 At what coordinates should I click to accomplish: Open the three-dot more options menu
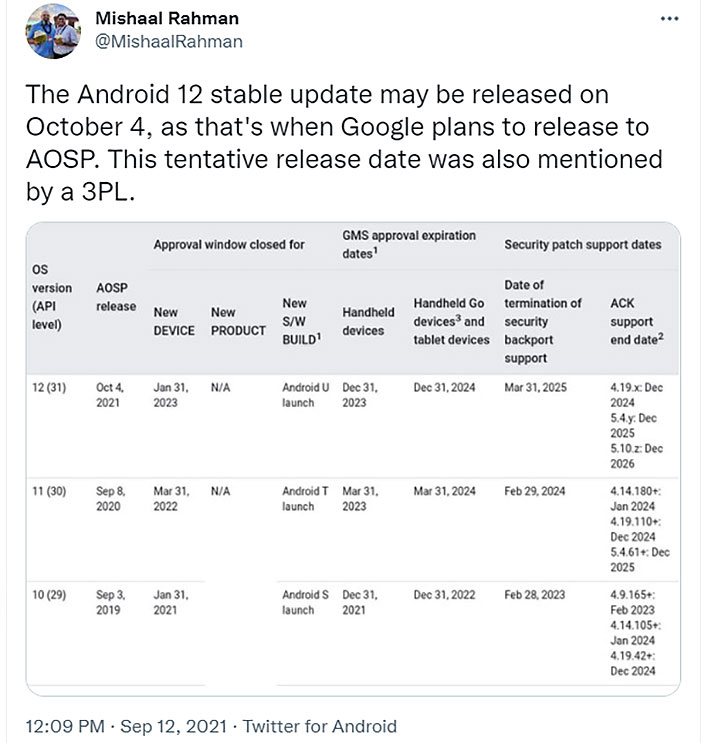coord(669,18)
